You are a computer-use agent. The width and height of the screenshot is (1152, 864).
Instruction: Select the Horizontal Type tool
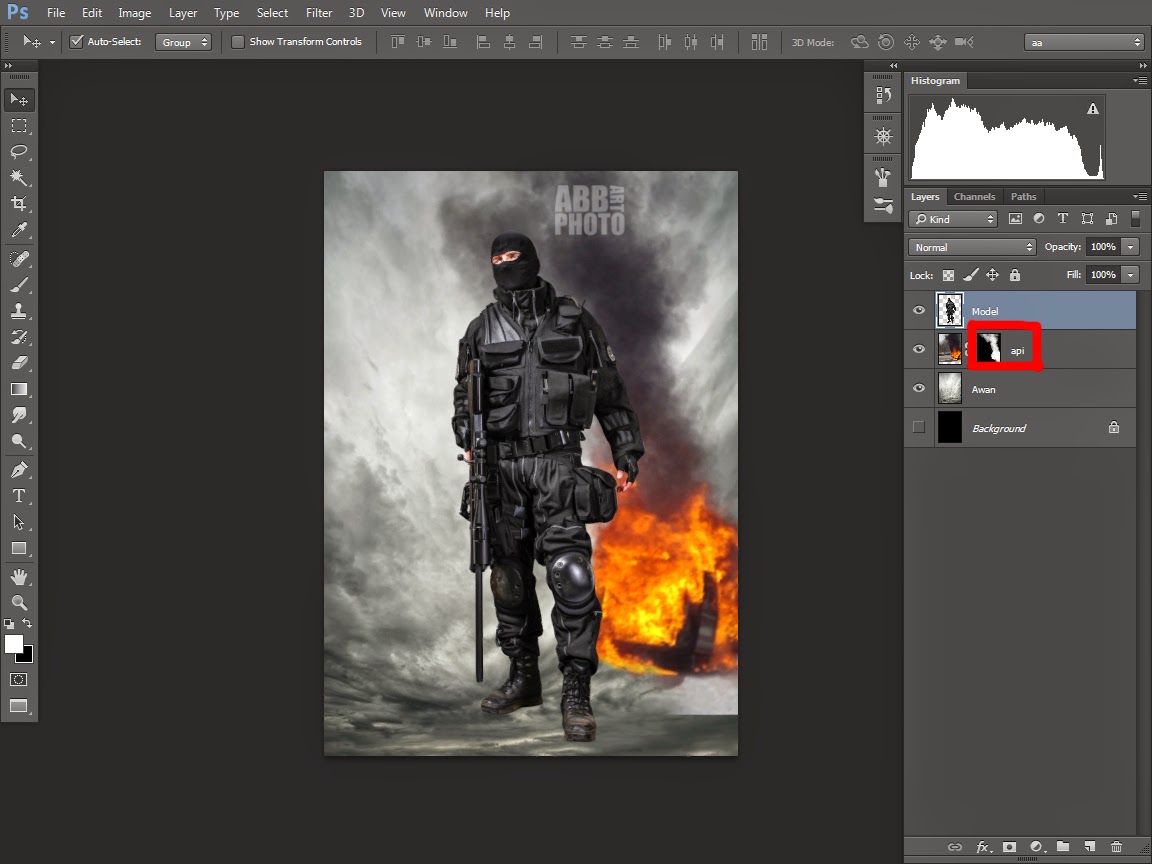18,496
